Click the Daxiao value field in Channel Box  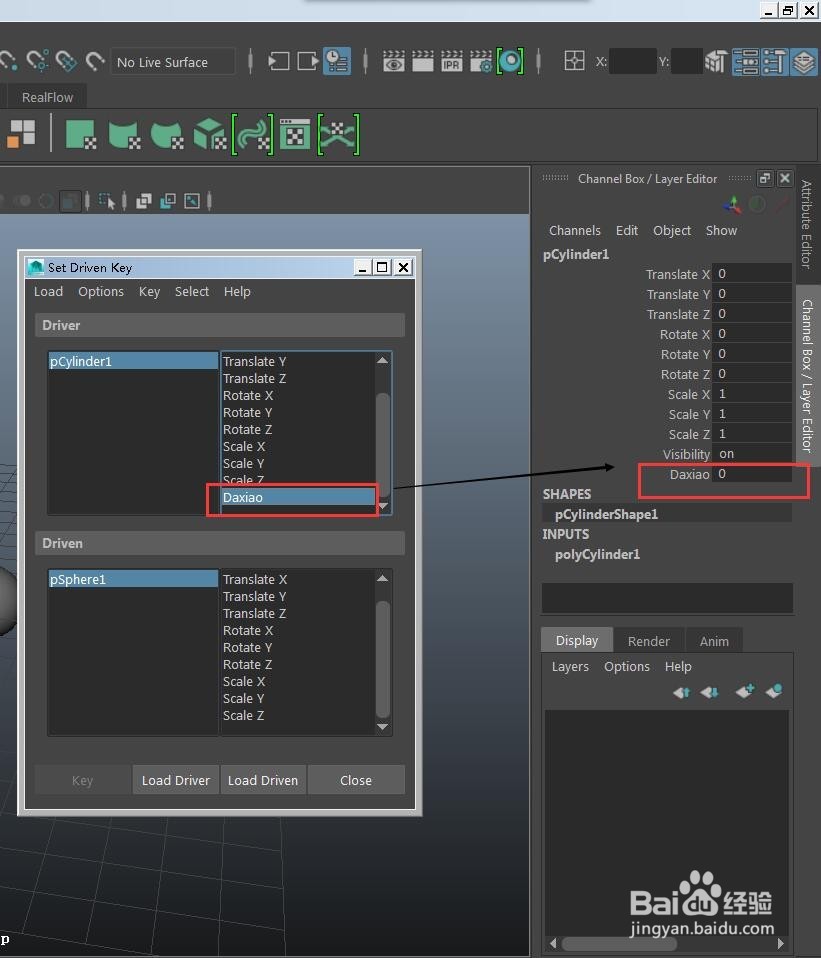(x=752, y=474)
